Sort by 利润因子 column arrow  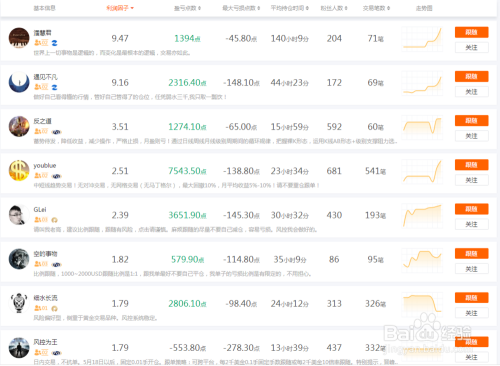[132, 8]
